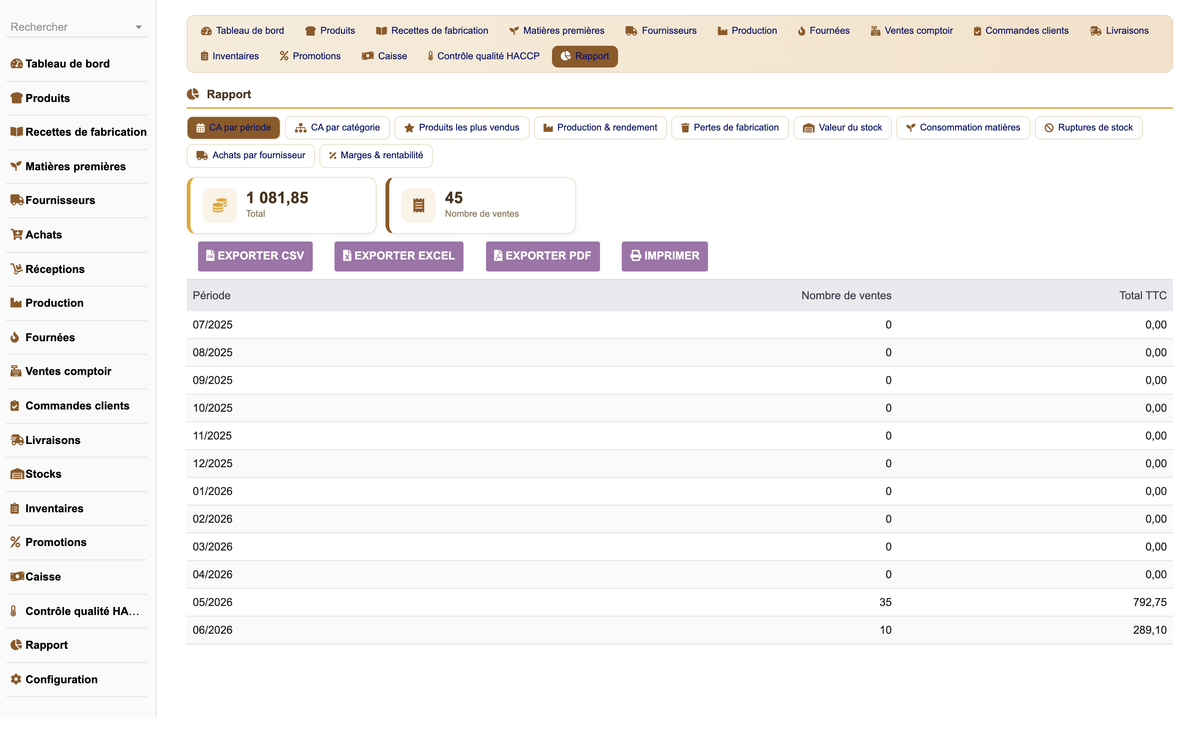Image resolution: width=1200 pixels, height=741 pixels.
Task: Click the EXPORTER PDF button
Action: coord(543,256)
